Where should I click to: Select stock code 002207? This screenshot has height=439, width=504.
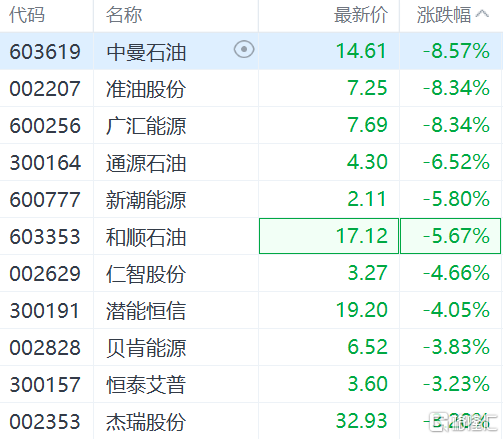(x=45, y=89)
